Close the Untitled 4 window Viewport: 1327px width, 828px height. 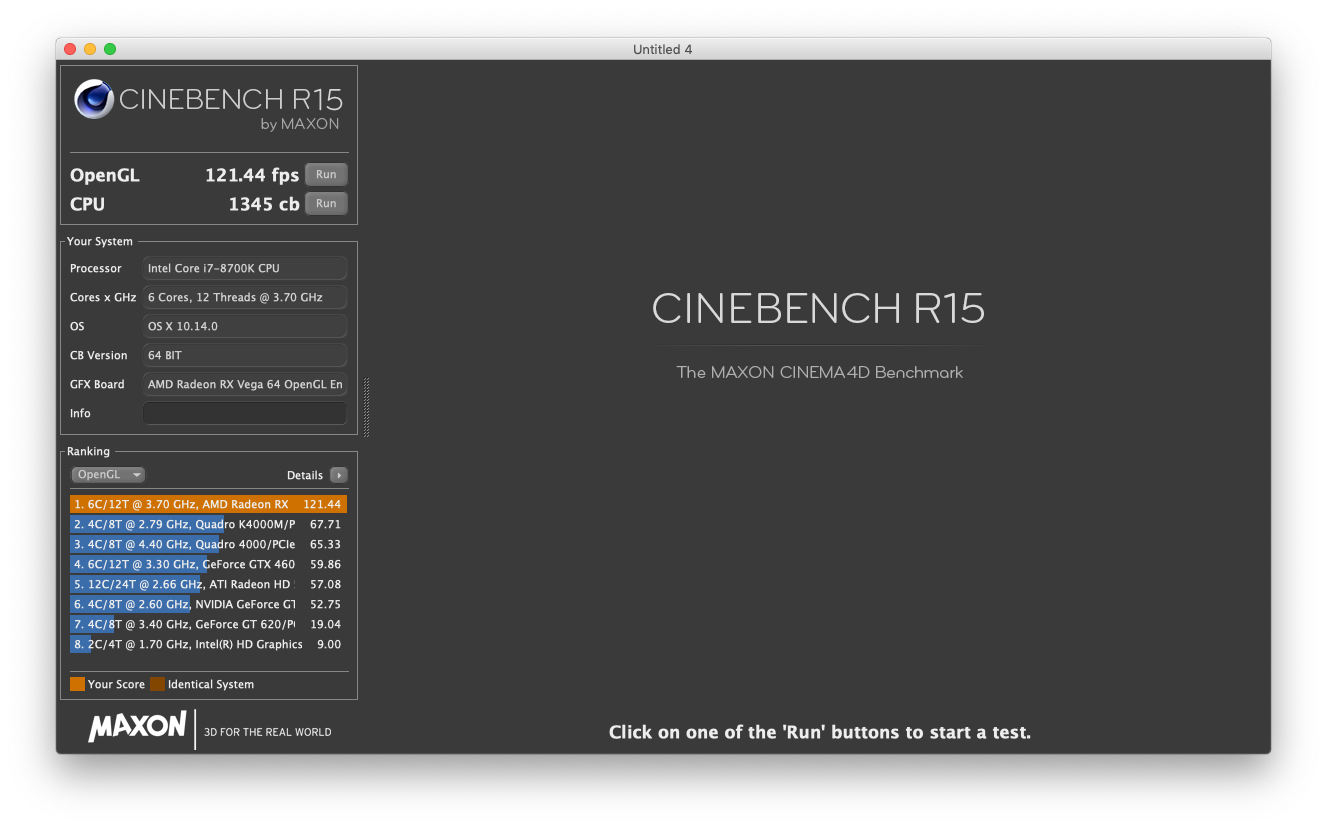click(70, 49)
